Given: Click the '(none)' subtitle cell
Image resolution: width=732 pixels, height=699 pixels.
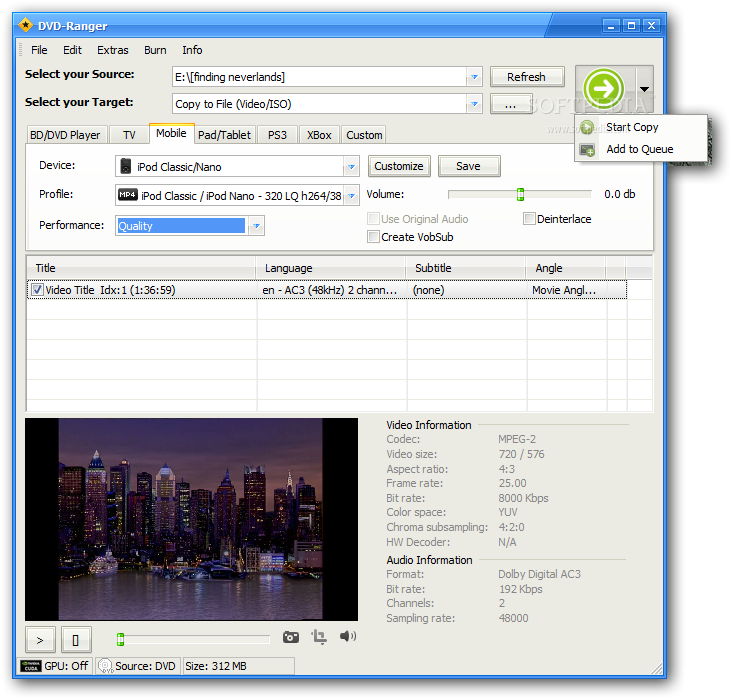Looking at the screenshot, I should coord(467,290).
